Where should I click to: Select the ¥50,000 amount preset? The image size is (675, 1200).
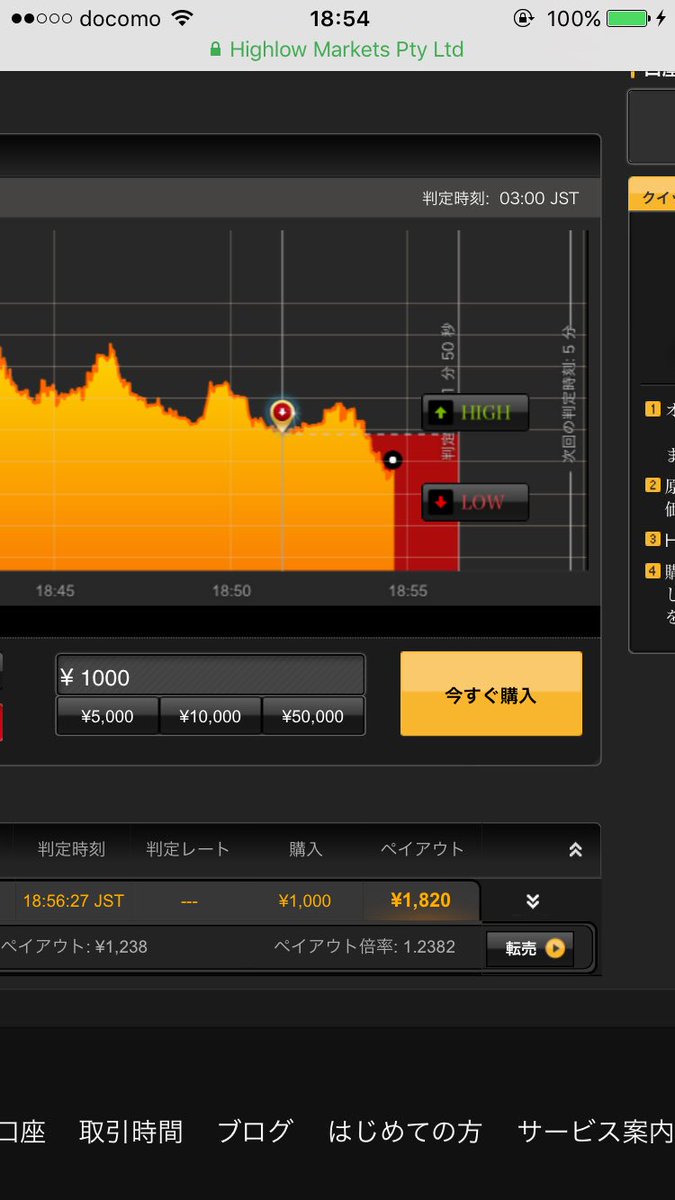(313, 716)
